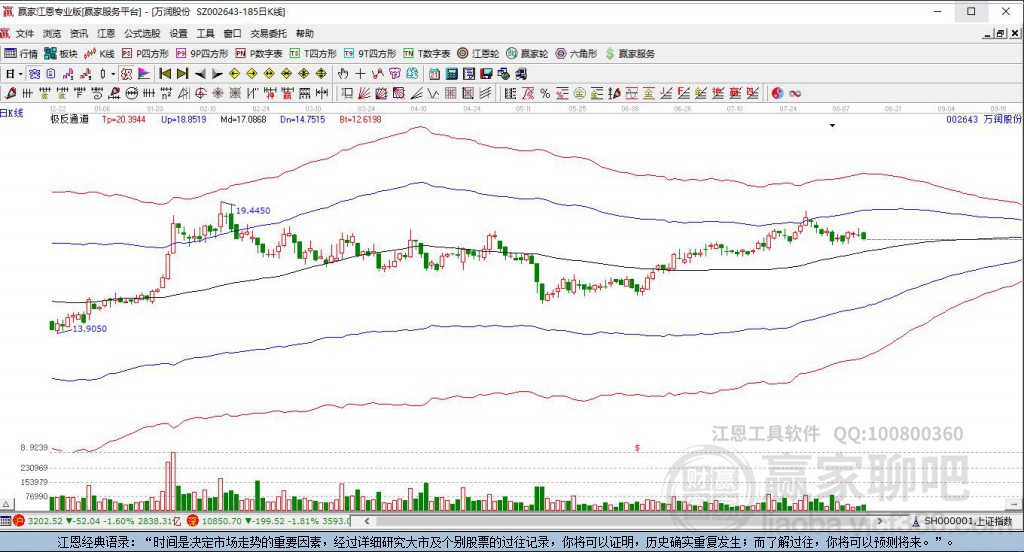Click the infinity symbol icon
This screenshot has width=1024, height=552.
pyautogui.click(x=795, y=93)
